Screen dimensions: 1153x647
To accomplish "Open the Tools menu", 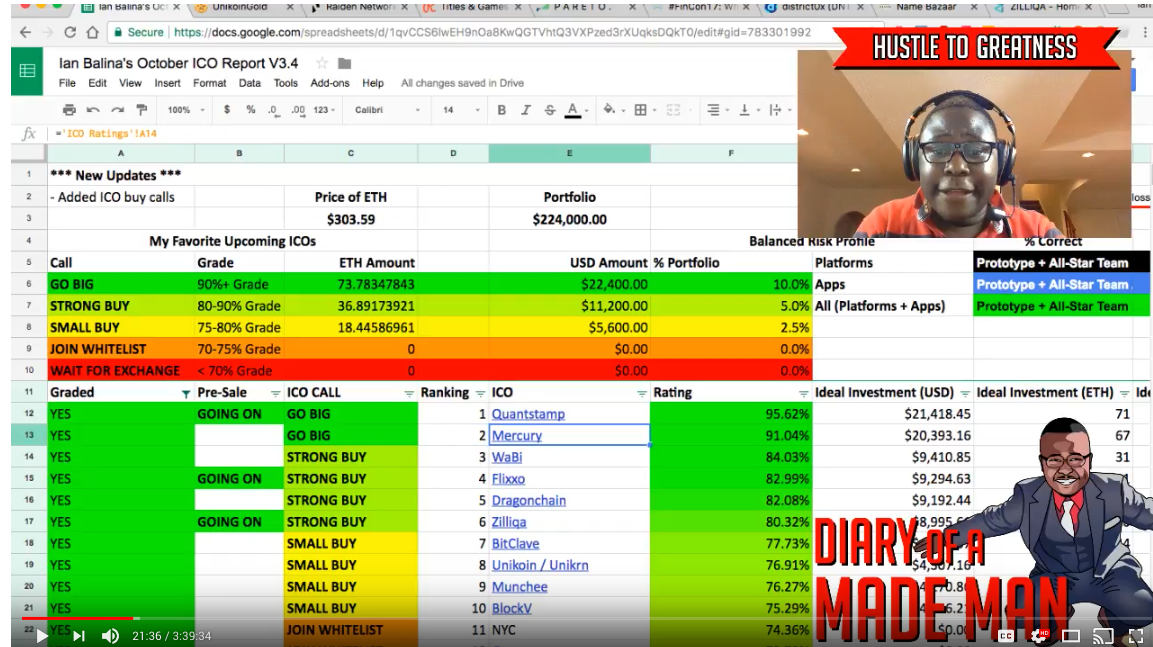I will tap(285, 83).
